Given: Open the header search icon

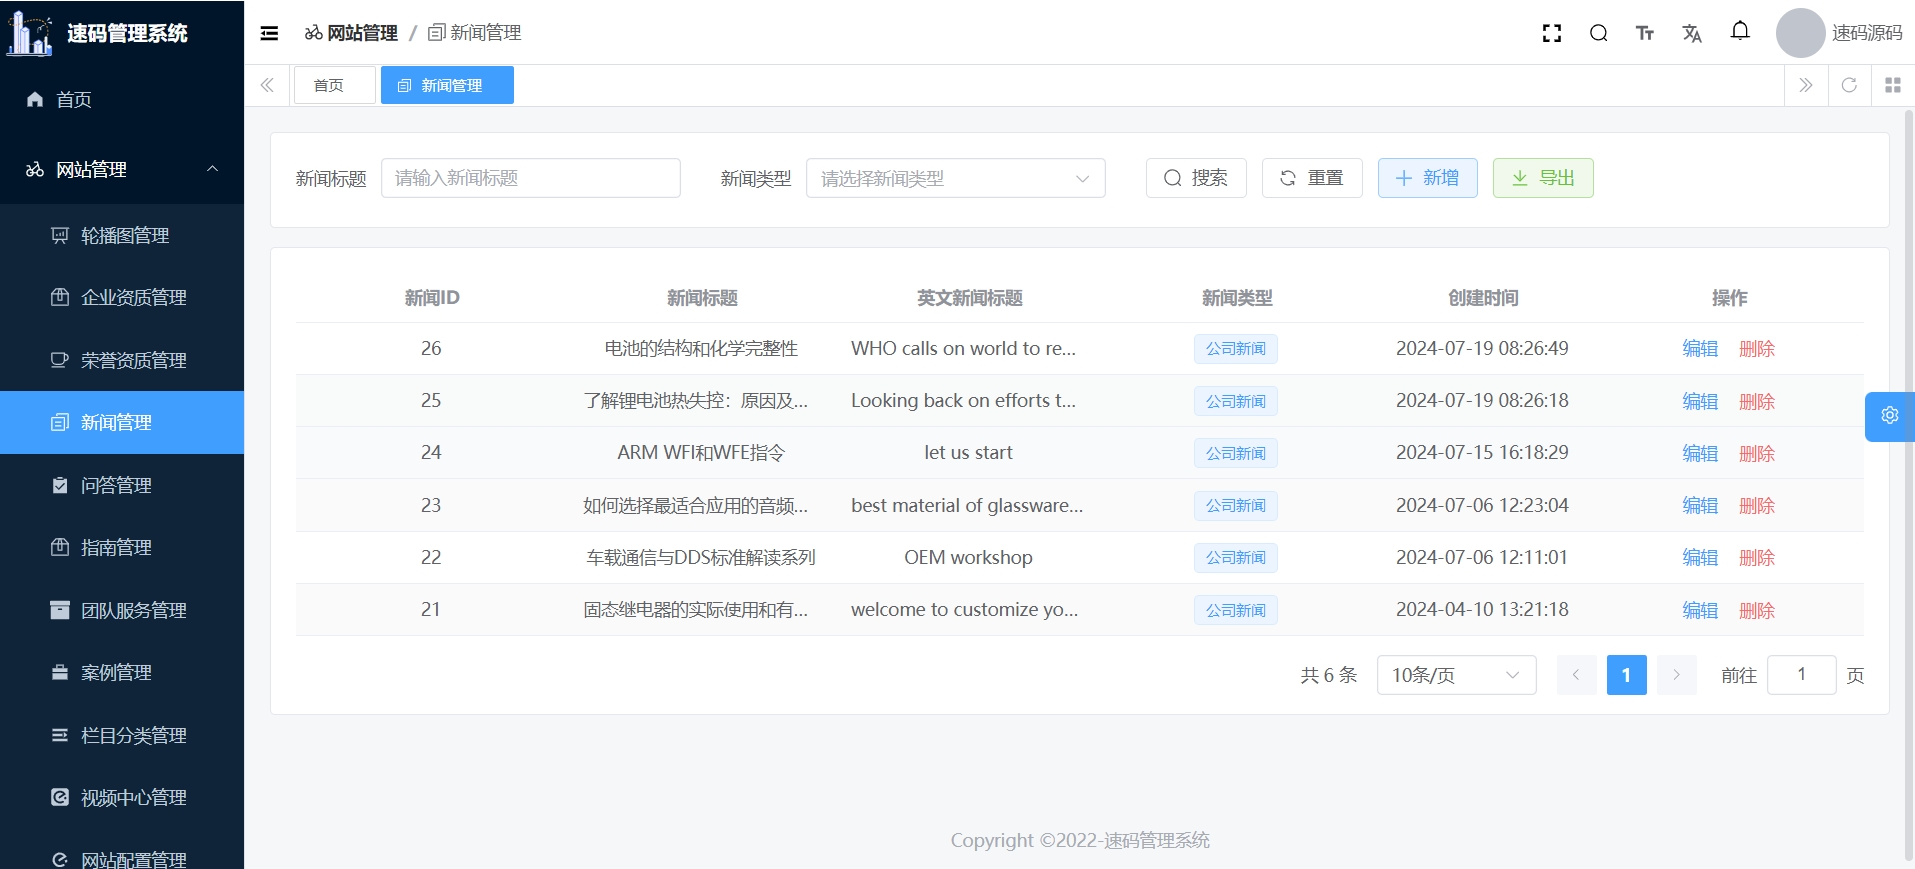Looking at the screenshot, I should pyautogui.click(x=1598, y=33).
